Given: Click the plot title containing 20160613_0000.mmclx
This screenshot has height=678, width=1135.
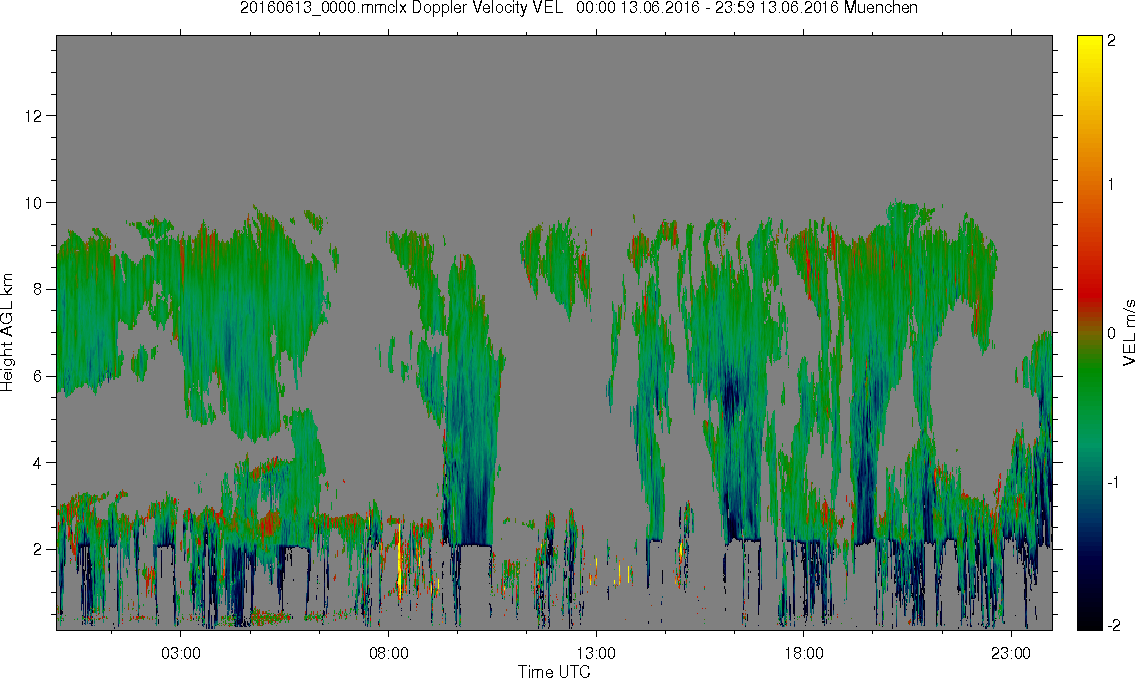Looking at the screenshot, I should tap(578, 8).
